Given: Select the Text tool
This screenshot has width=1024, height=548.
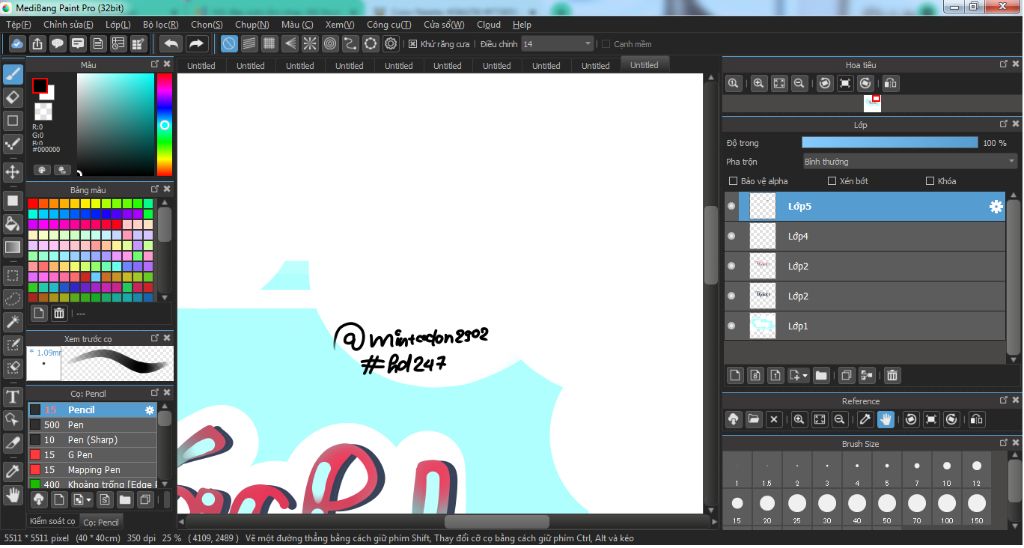Looking at the screenshot, I should [x=12, y=396].
